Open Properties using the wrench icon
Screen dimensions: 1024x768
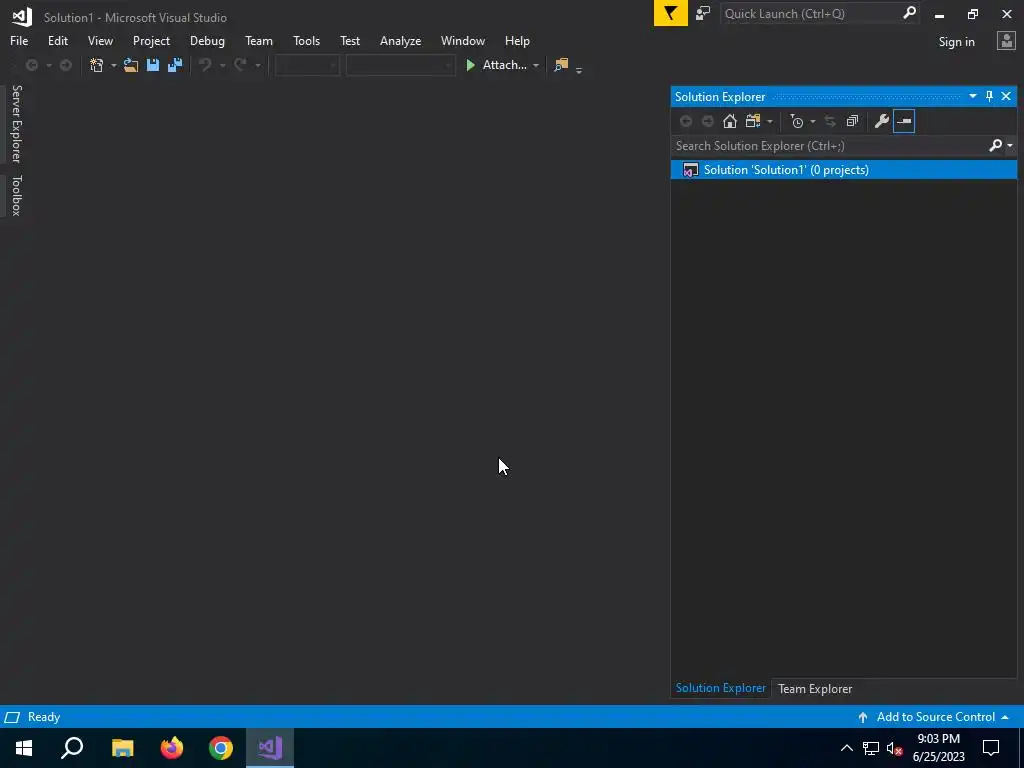[x=882, y=121]
